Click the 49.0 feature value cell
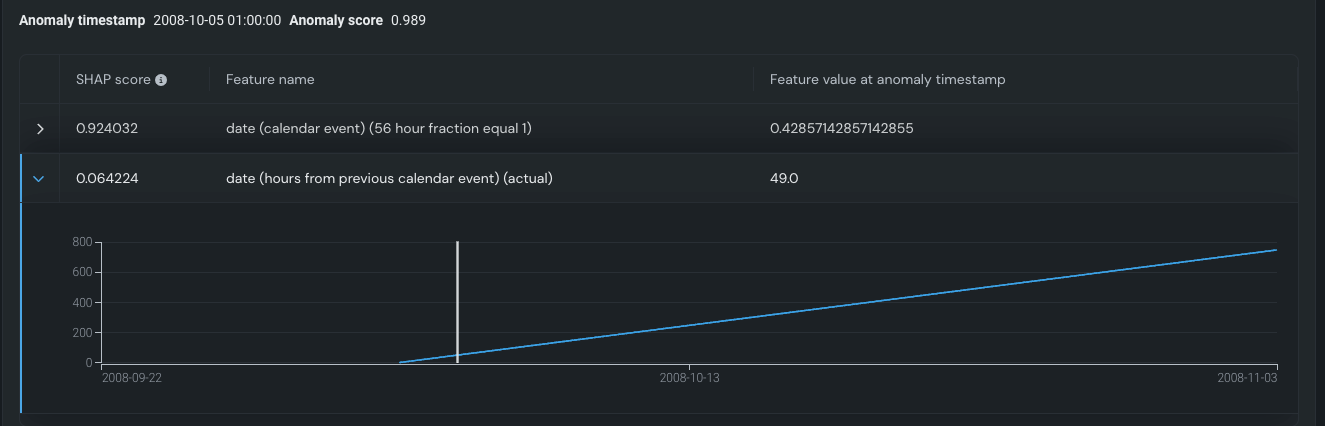This screenshot has height=426, width=1325. click(783, 179)
